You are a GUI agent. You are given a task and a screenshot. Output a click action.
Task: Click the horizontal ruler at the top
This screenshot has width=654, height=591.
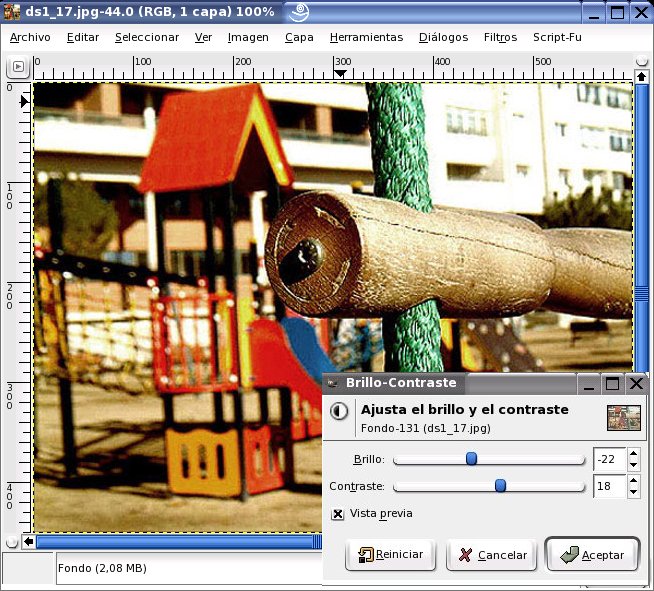(332, 68)
